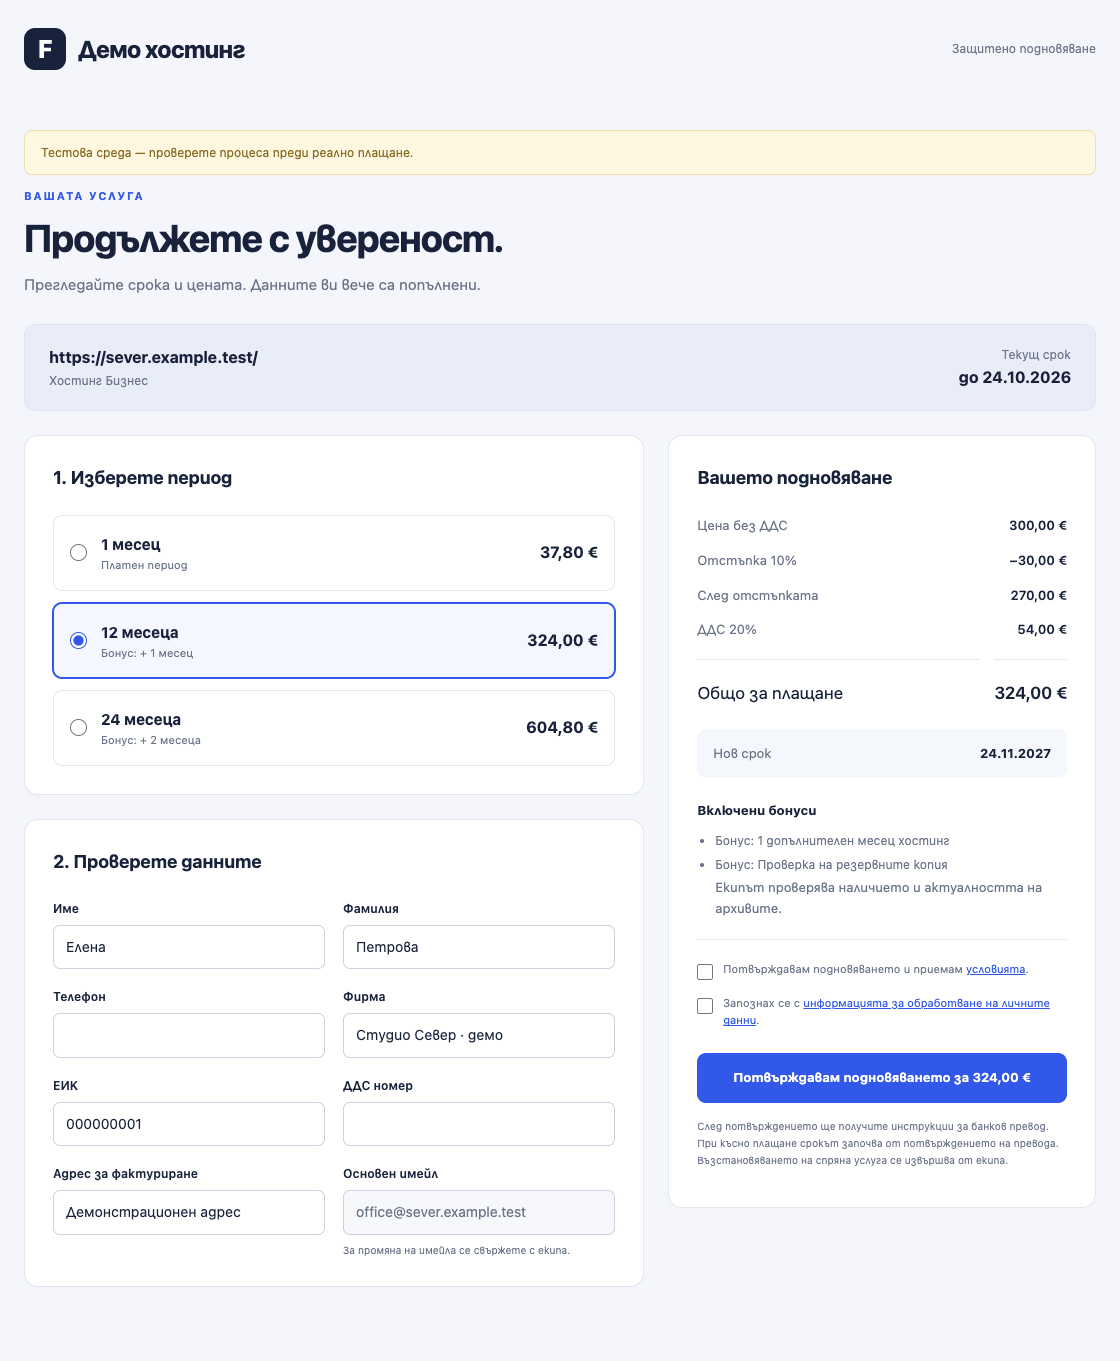Click the Основен имейл field

(x=479, y=1212)
